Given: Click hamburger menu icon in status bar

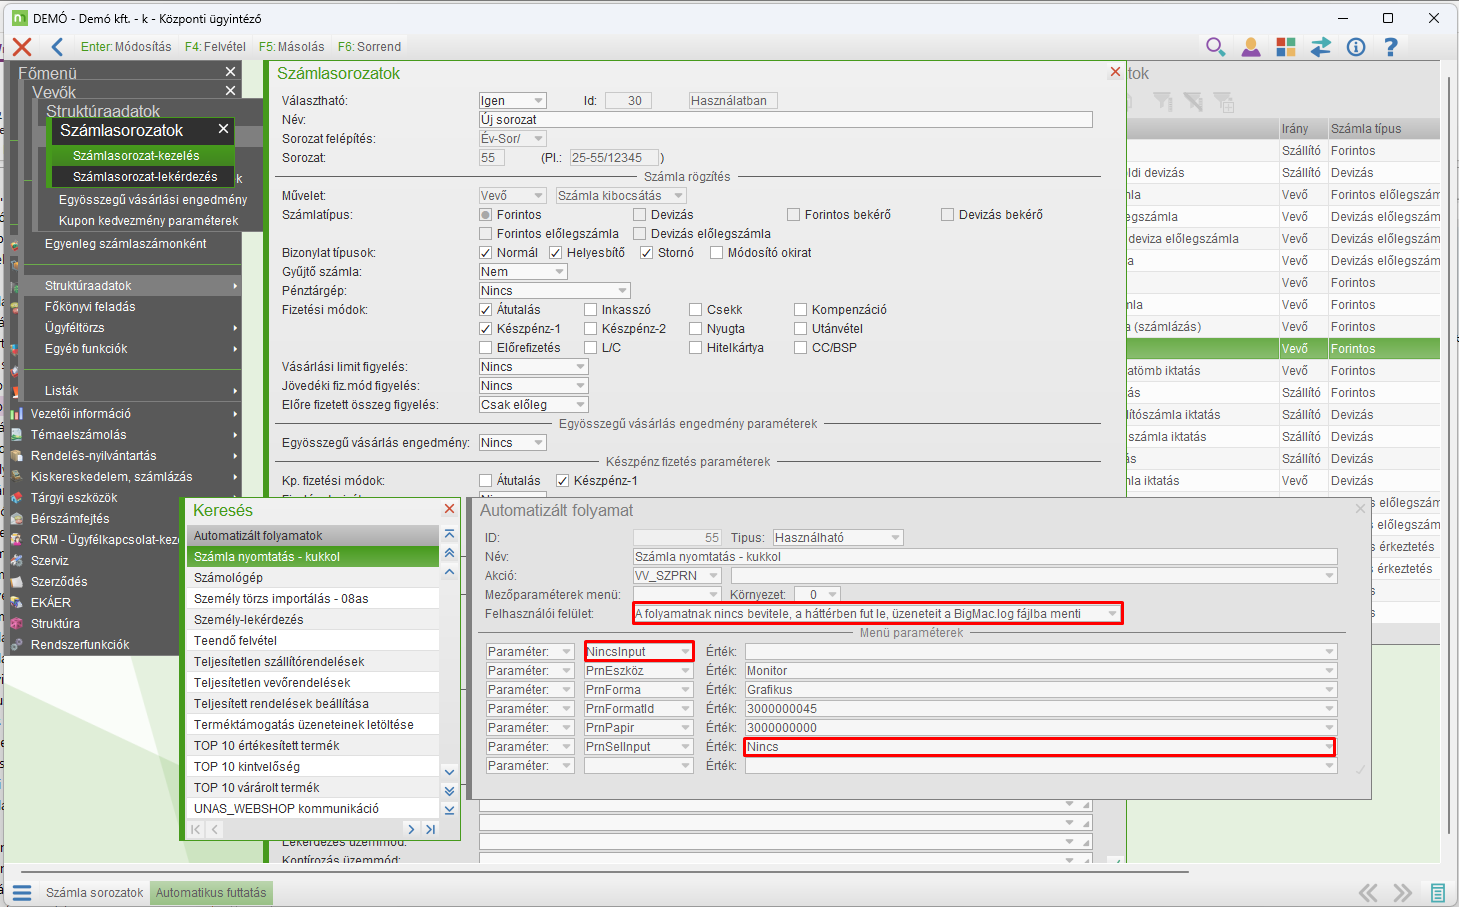Looking at the screenshot, I should pos(22,893).
